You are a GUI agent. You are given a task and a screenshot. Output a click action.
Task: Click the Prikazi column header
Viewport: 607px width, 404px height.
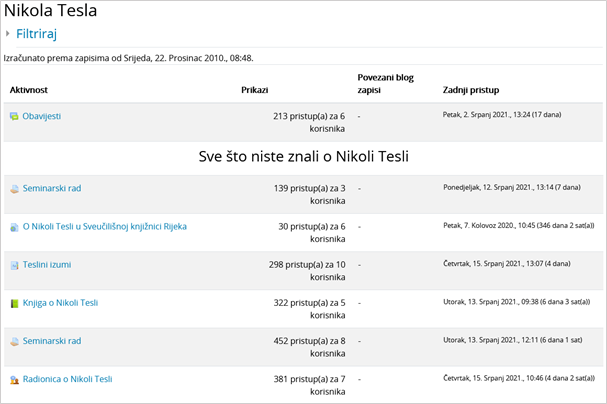click(254, 90)
